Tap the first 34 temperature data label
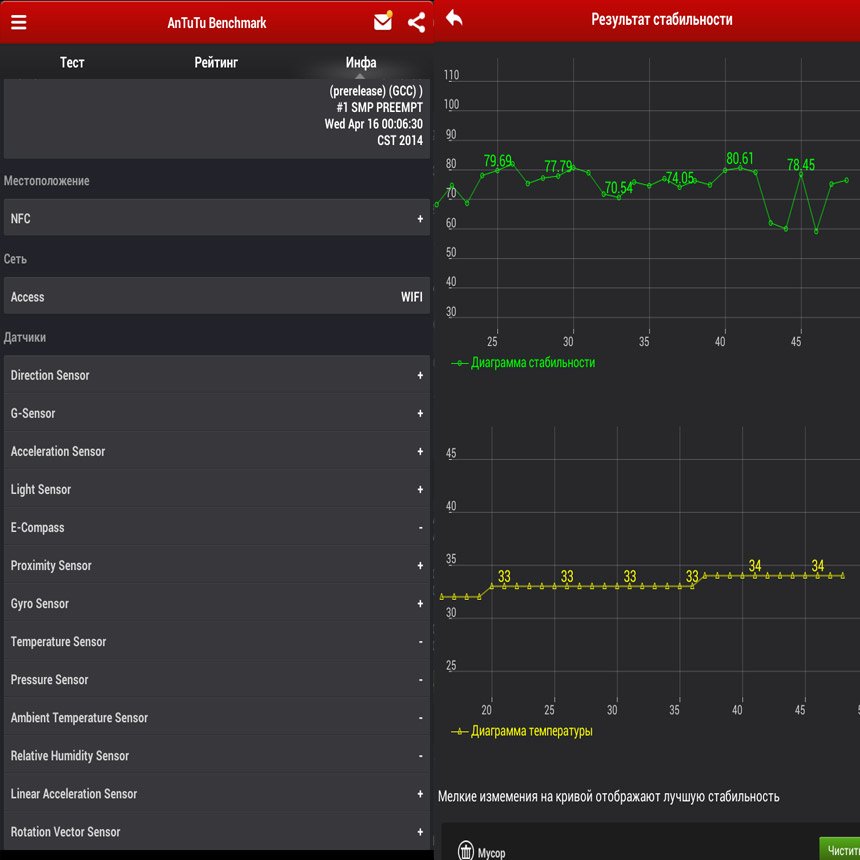The height and width of the screenshot is (860, 860). 755,565
